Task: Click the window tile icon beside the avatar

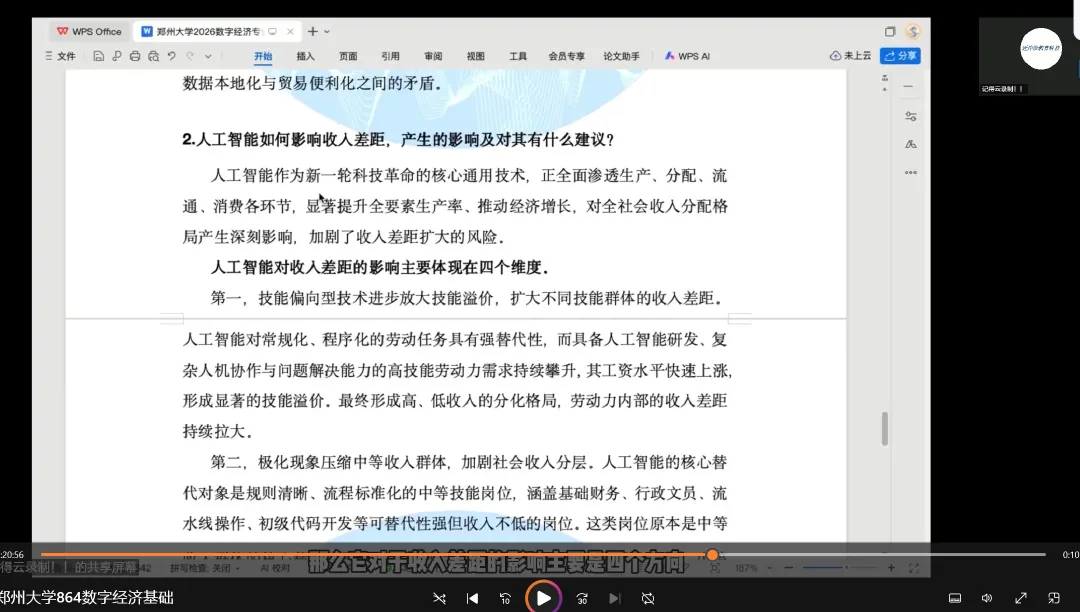Action: point(890,32)
